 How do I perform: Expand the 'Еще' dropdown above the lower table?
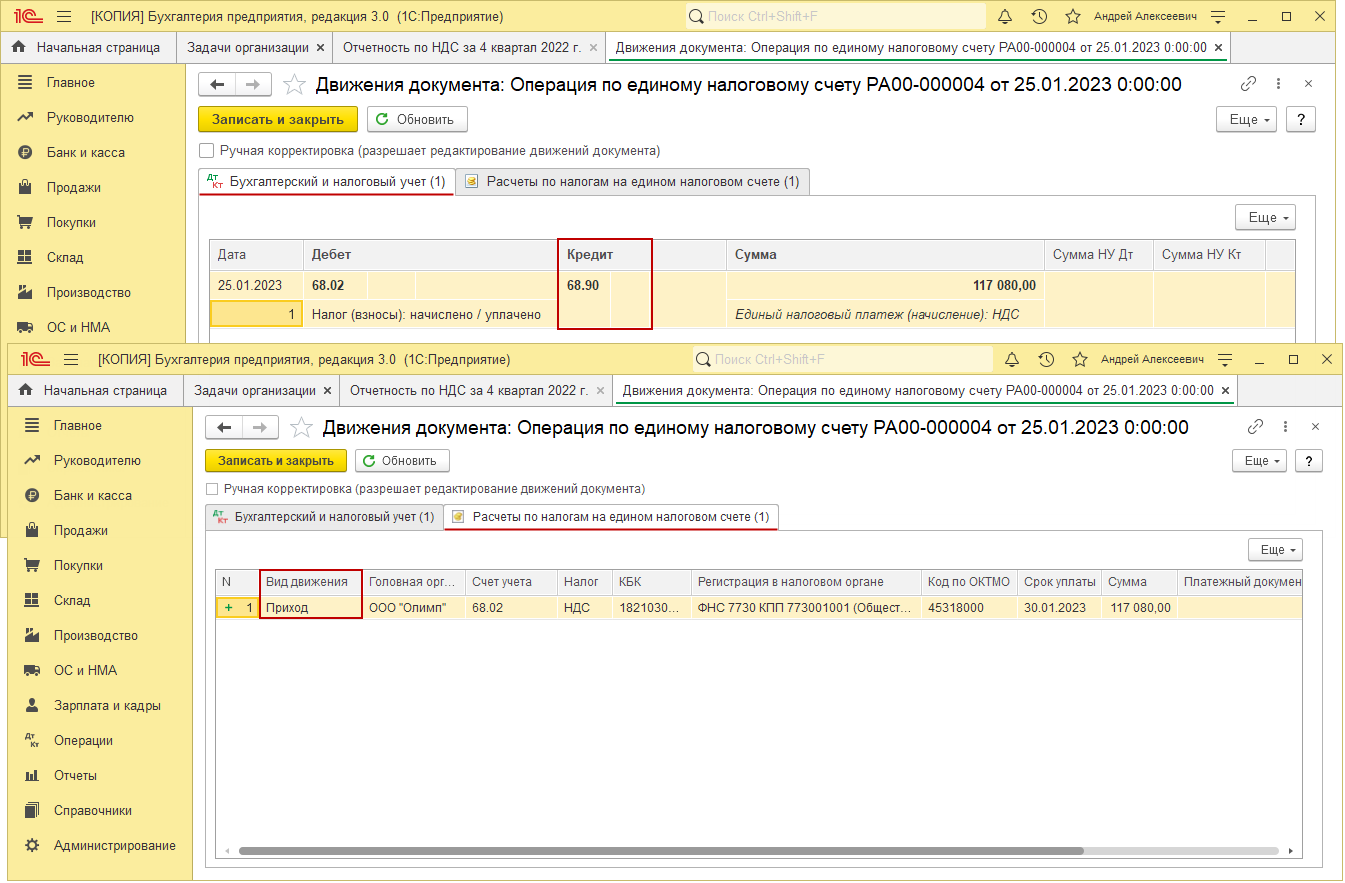tap(1275, 550)
